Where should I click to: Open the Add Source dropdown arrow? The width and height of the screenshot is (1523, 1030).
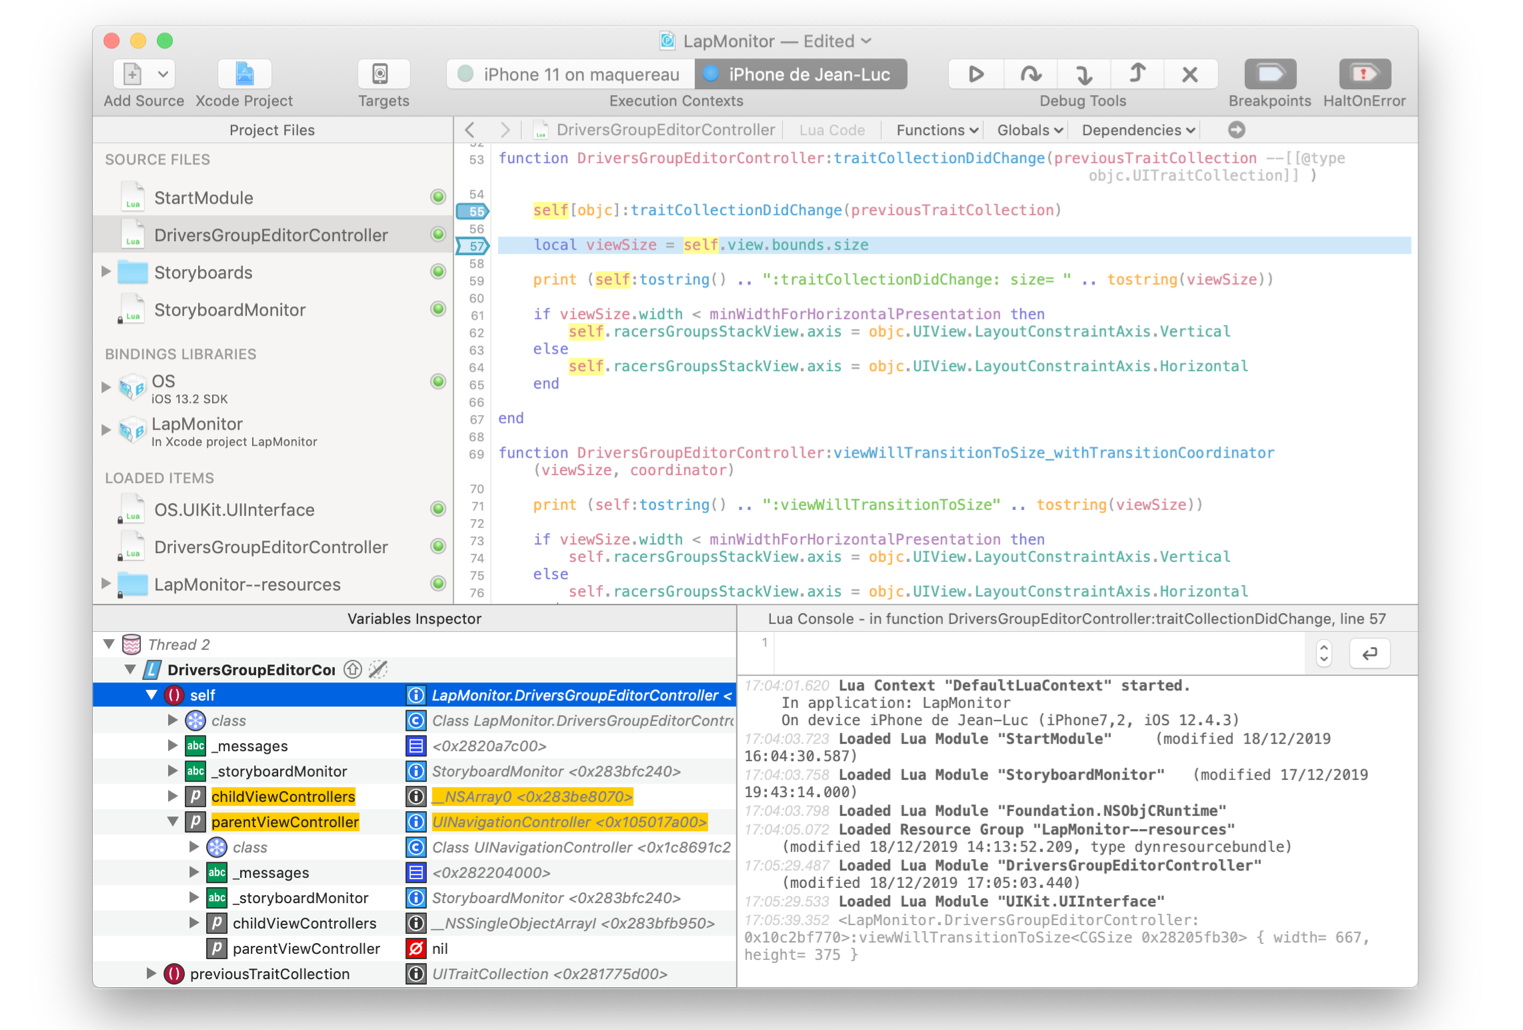pyautogui.click(x=163, y=74)
